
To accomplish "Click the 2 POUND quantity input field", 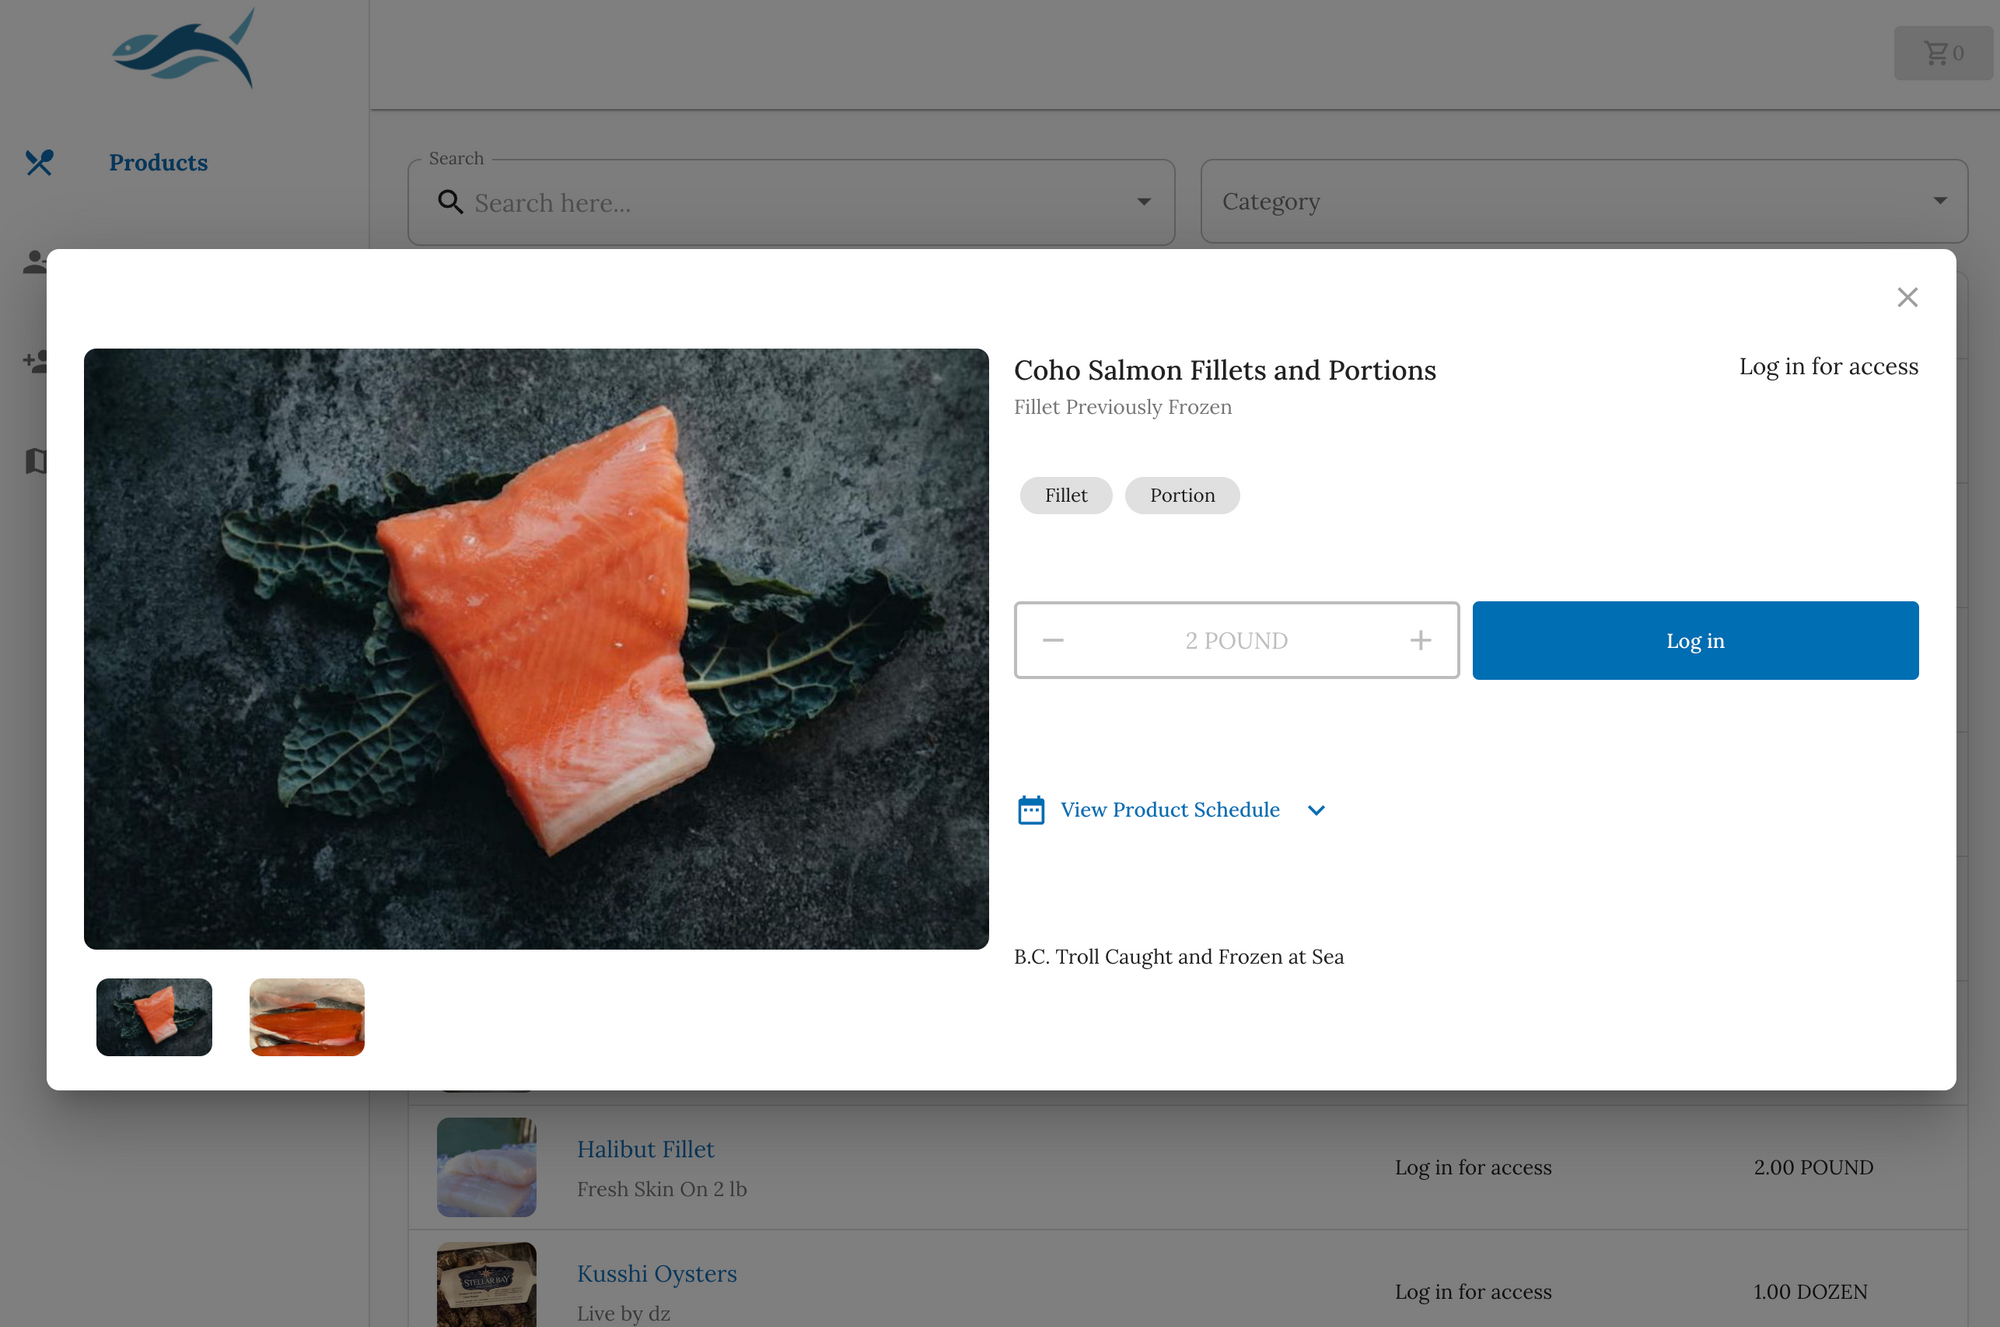I will [1236, 640].
